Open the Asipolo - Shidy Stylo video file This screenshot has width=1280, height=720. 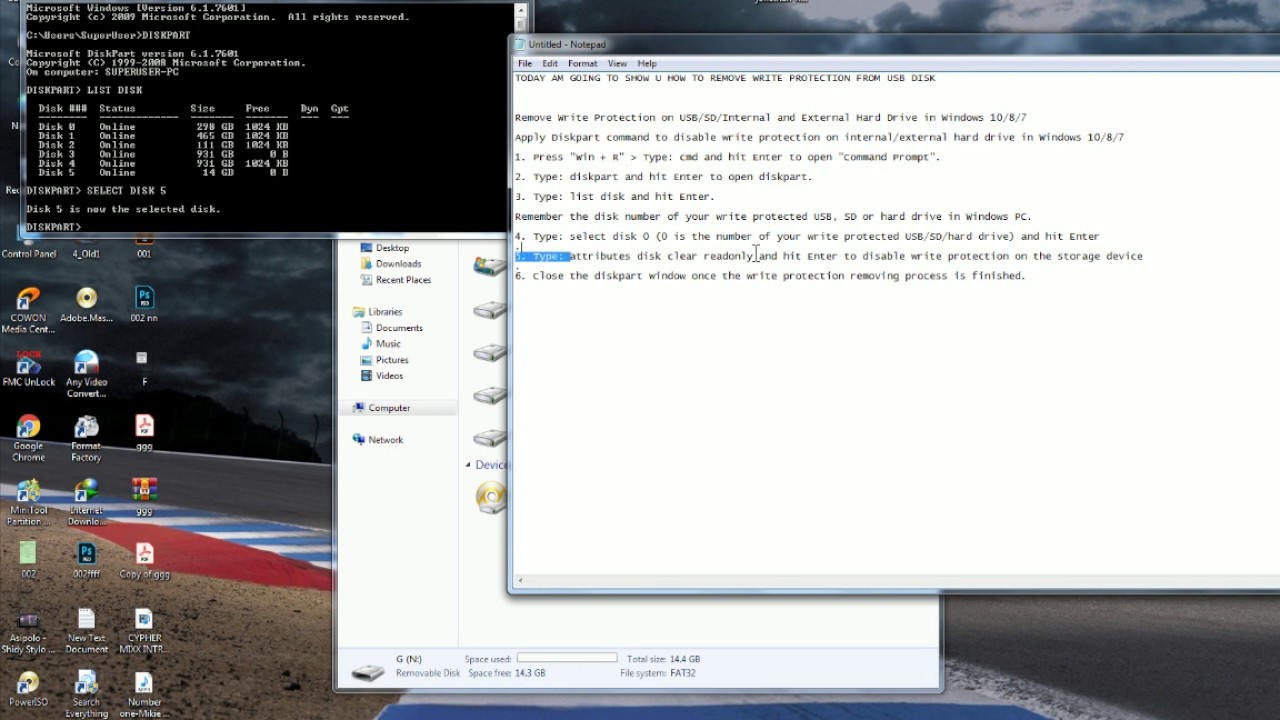28,631
